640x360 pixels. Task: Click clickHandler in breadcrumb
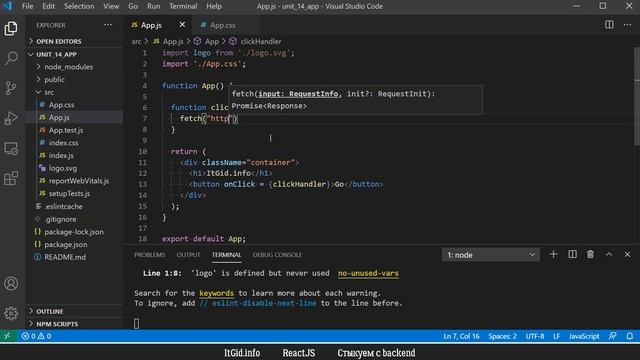point(260,41)
